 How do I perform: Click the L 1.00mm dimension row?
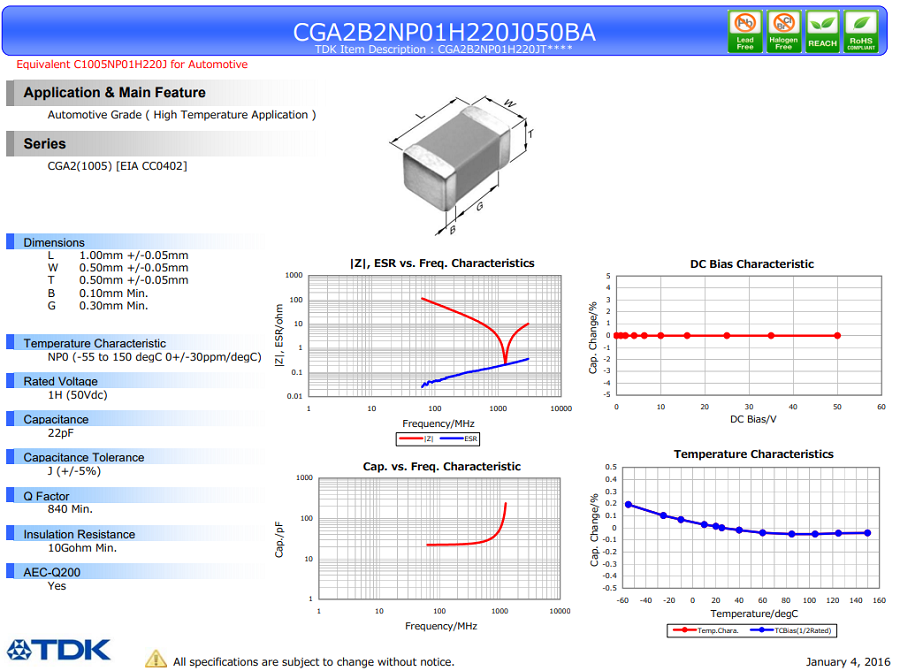tap(118, 255)
